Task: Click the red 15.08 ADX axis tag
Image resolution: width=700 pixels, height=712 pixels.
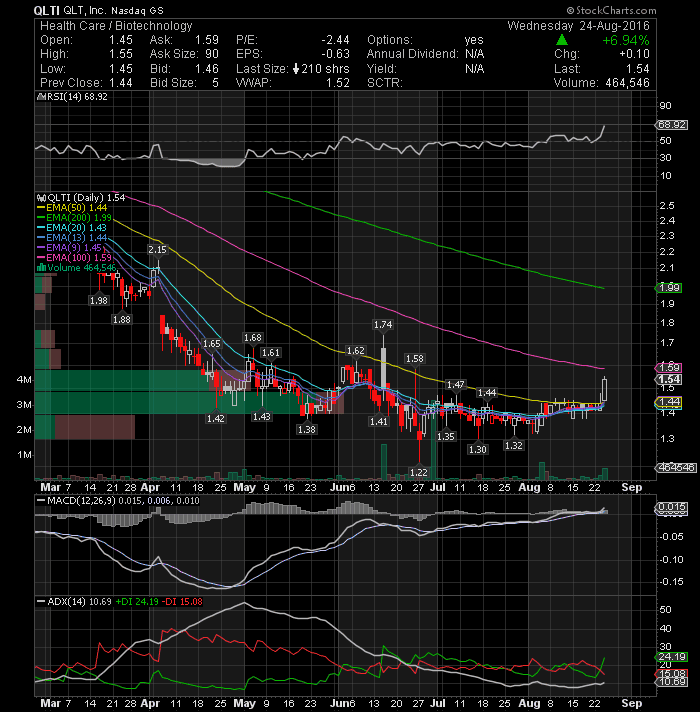Action: (672, 673)
